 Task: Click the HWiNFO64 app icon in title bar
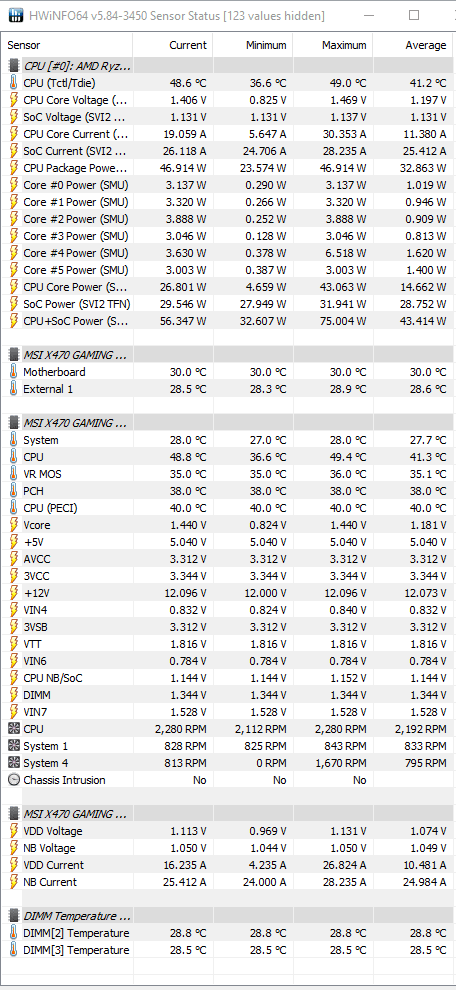pos(16,15)
